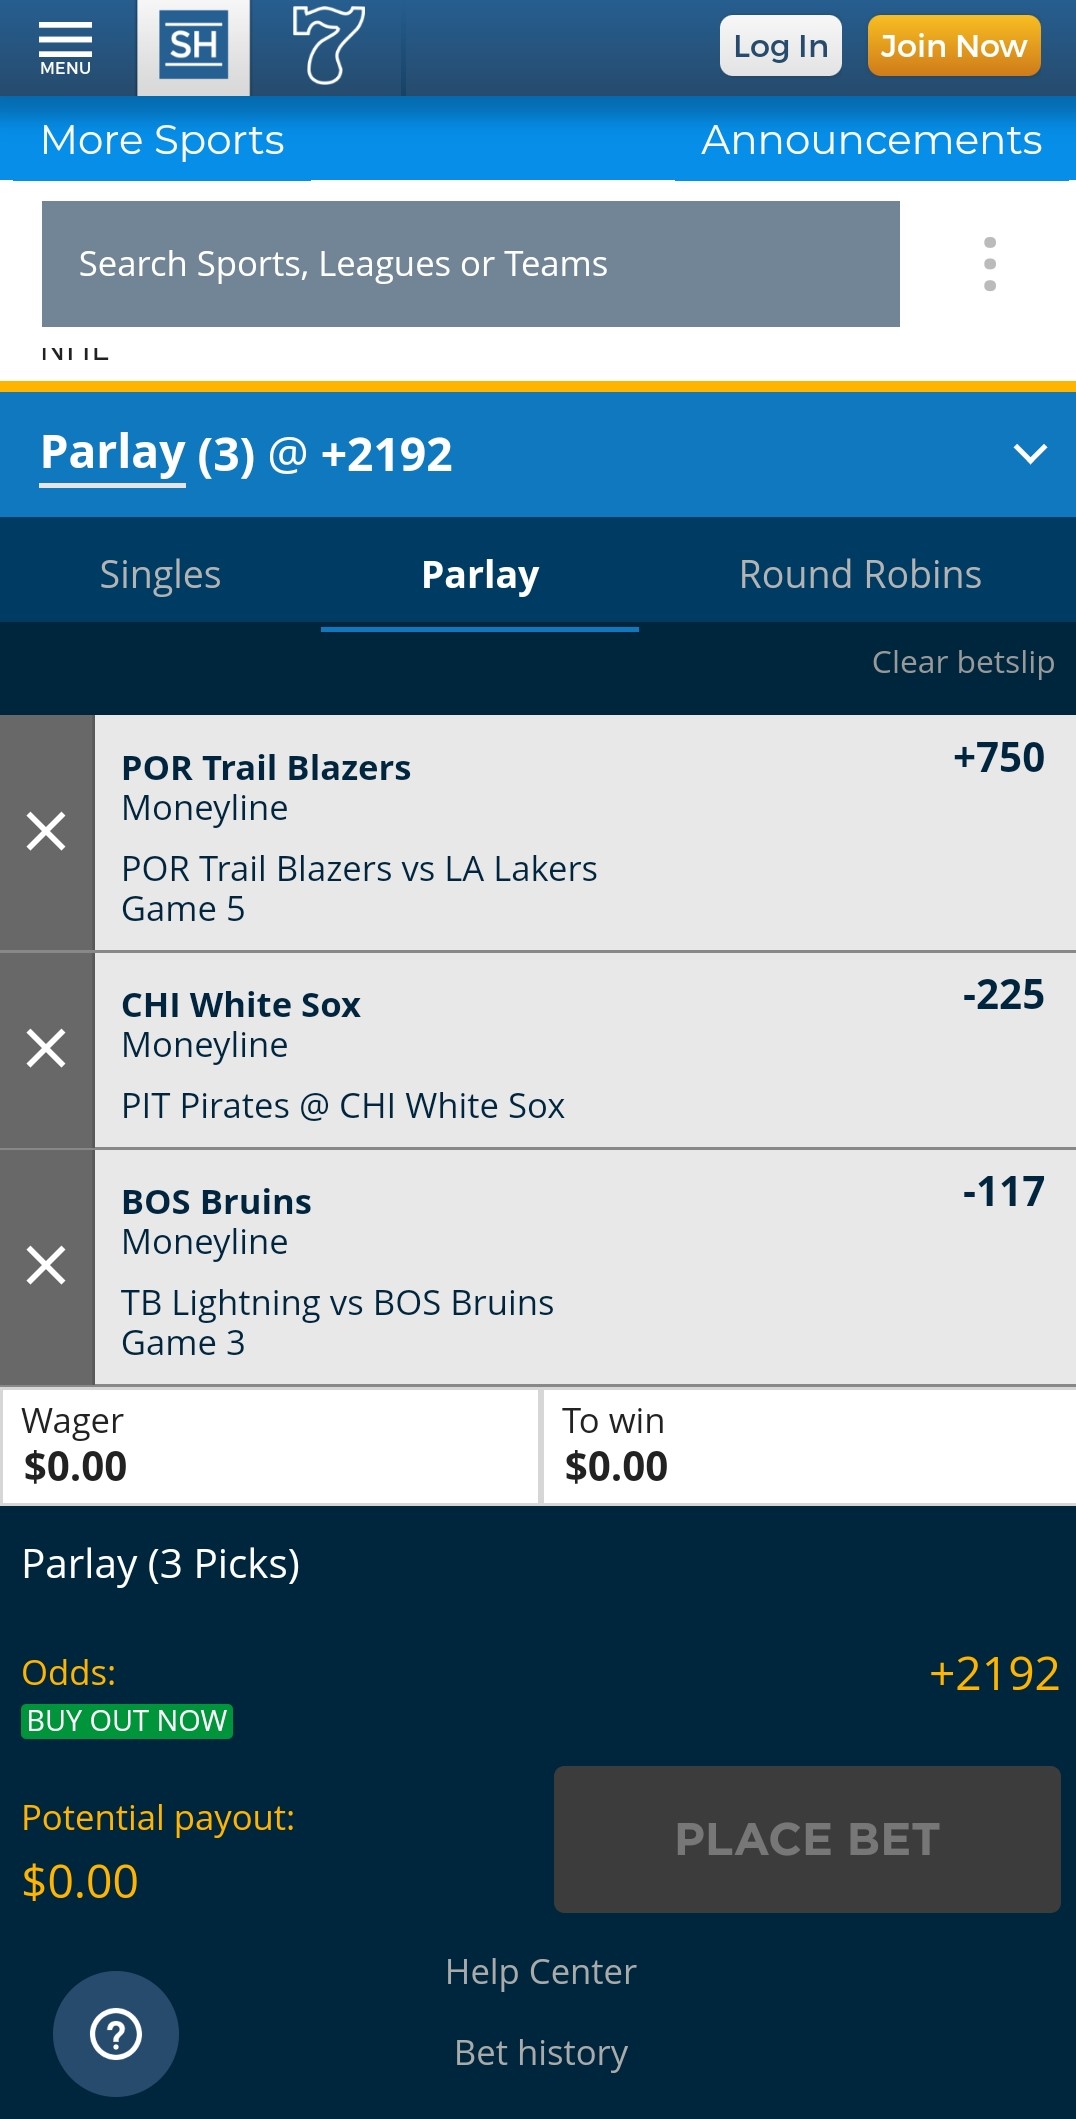
Task: Click the Log In button
Action: tap(781, 46)
